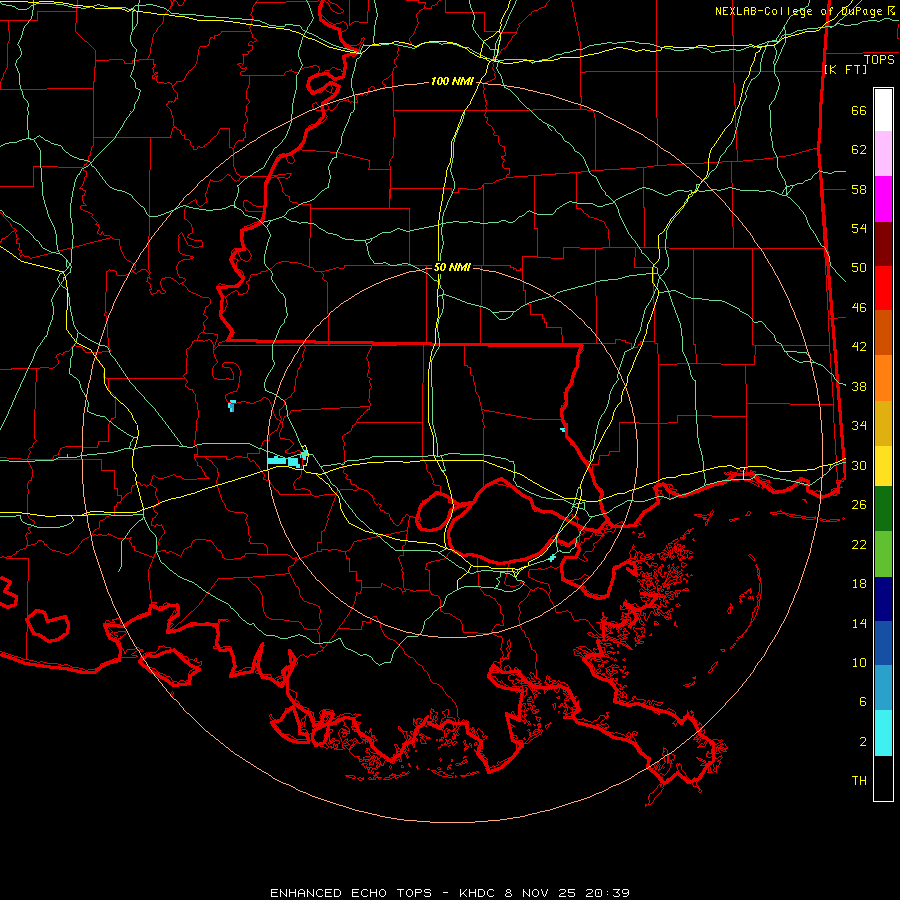Click the 'ENHANCED ECHO TOPS' caption text
This screenshot has width=900, height=900.
(x=351, y=893)
